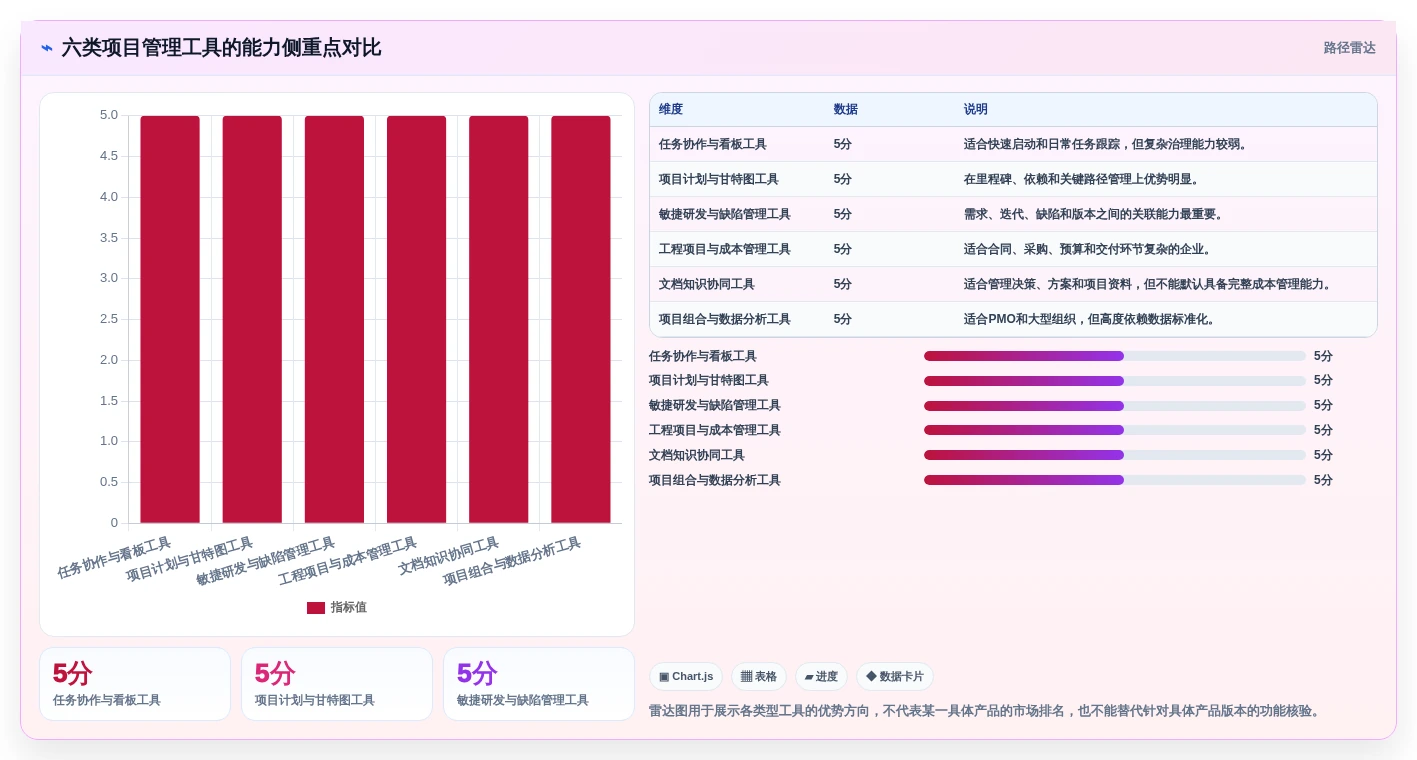The width and height of the screenshot is (1417, 760).
Task: Click the 5分 cell in the 敏捷研发与缺陷管理工具 table row
Action: [x=843, y=214]
